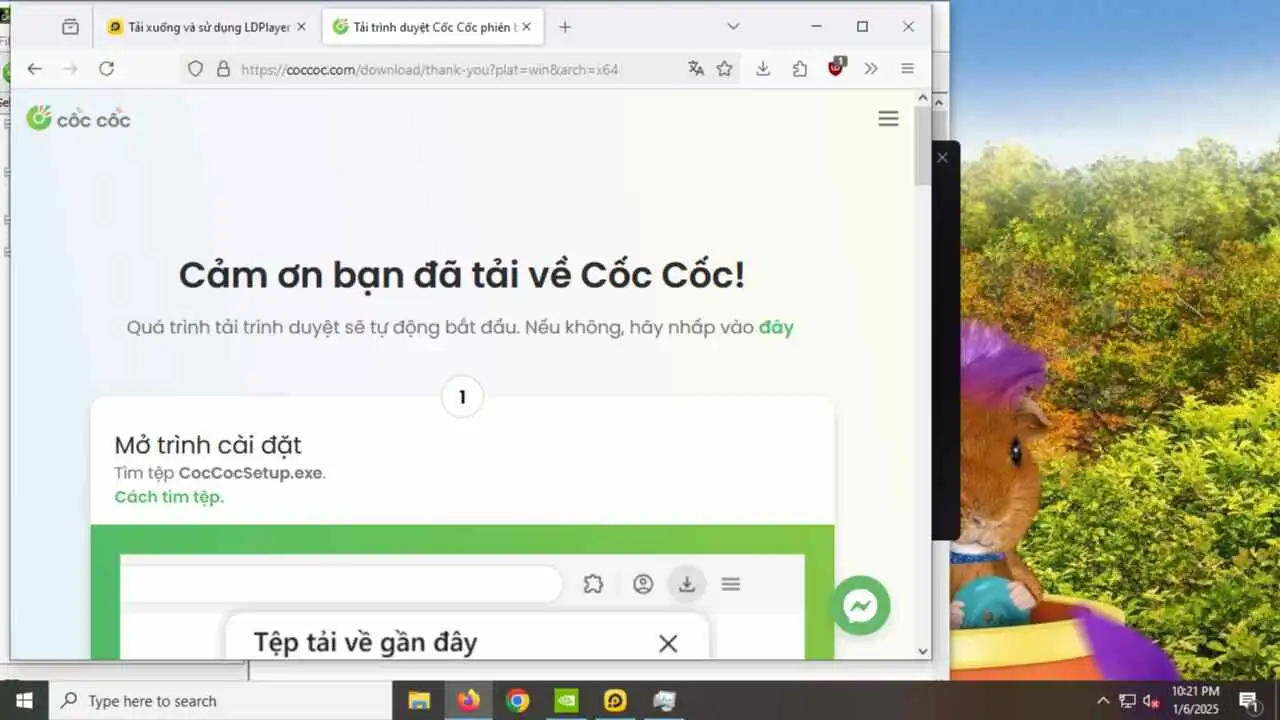Viewport: 1280px width, 720px height.
Task: Close the Cốc Cốc browser tab
Action: tap(526, 27)
